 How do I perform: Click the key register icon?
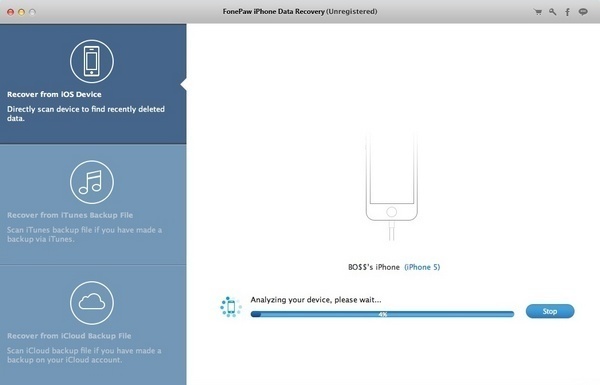coord(553,12)
